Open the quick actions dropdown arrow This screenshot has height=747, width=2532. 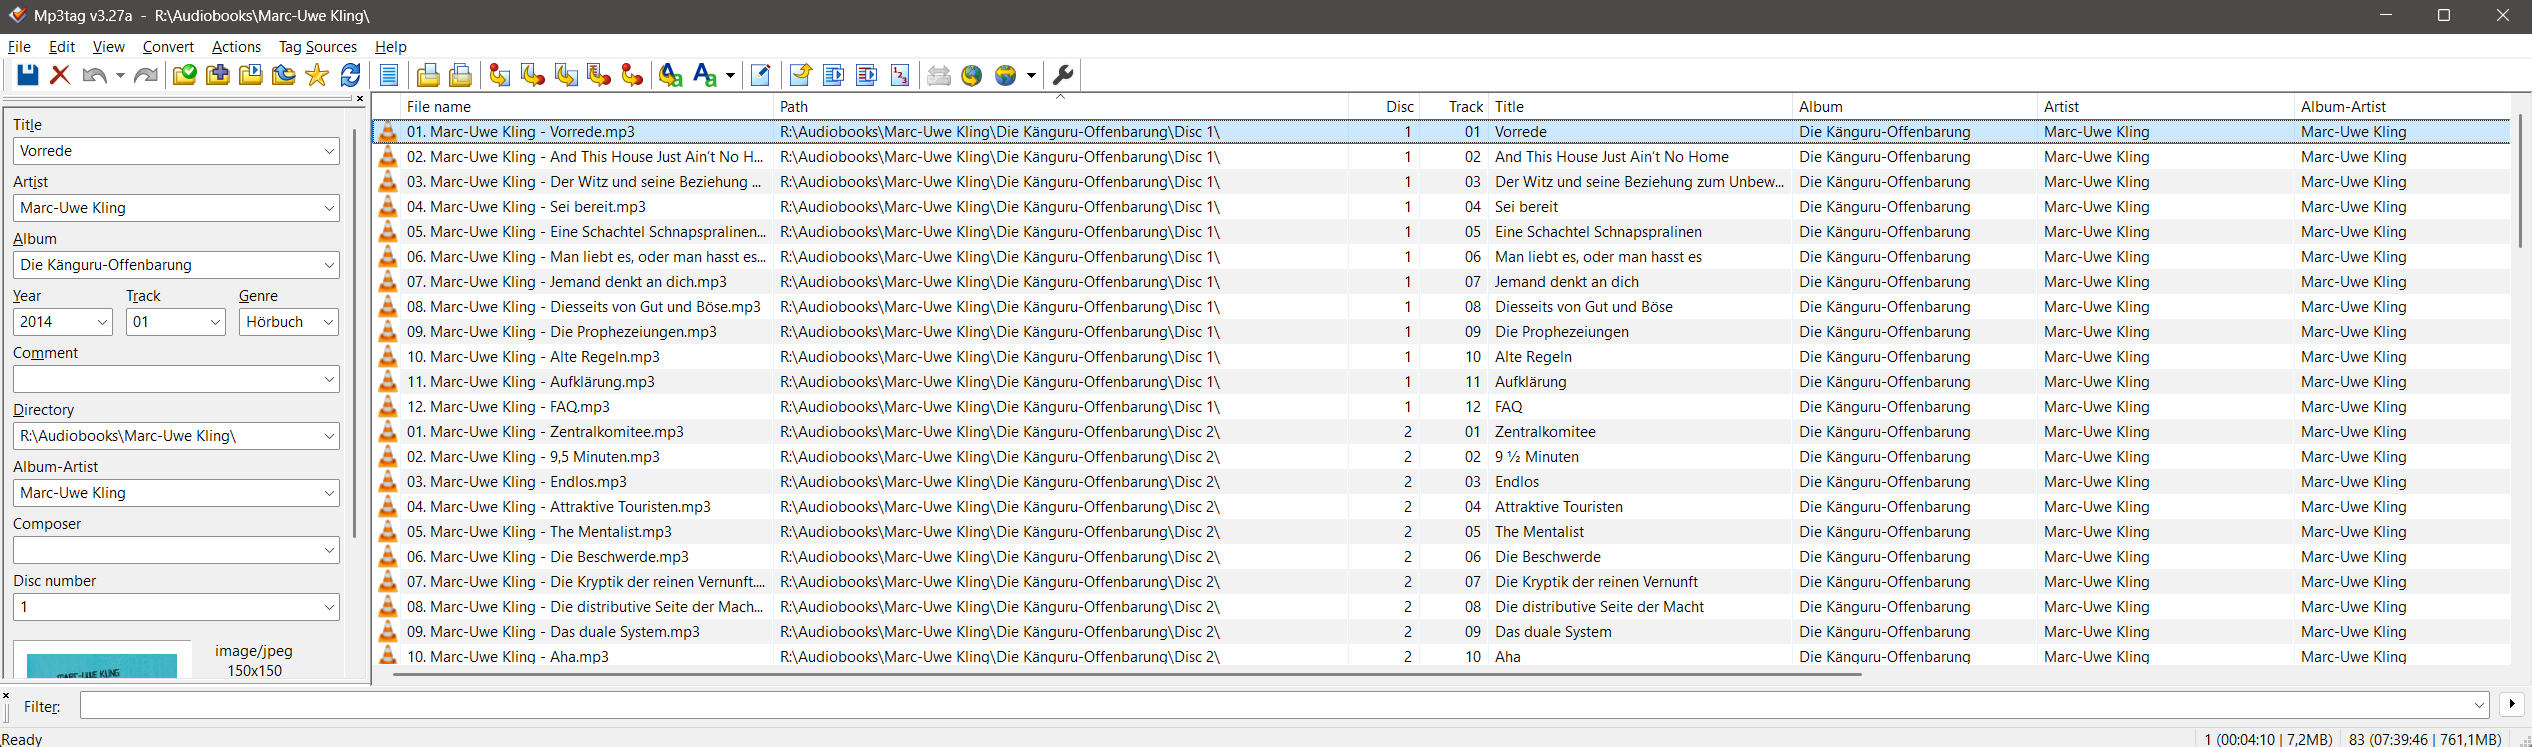tap(730, 75)
